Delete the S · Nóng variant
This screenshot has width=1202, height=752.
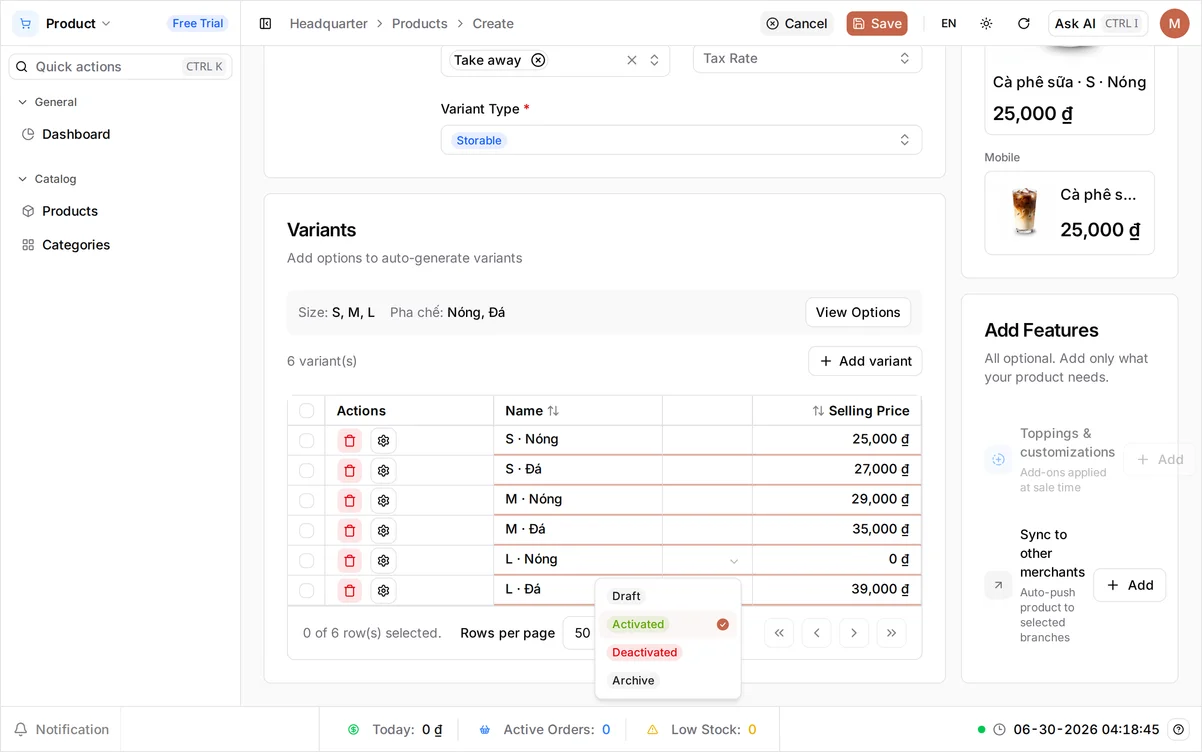point(349,440)
